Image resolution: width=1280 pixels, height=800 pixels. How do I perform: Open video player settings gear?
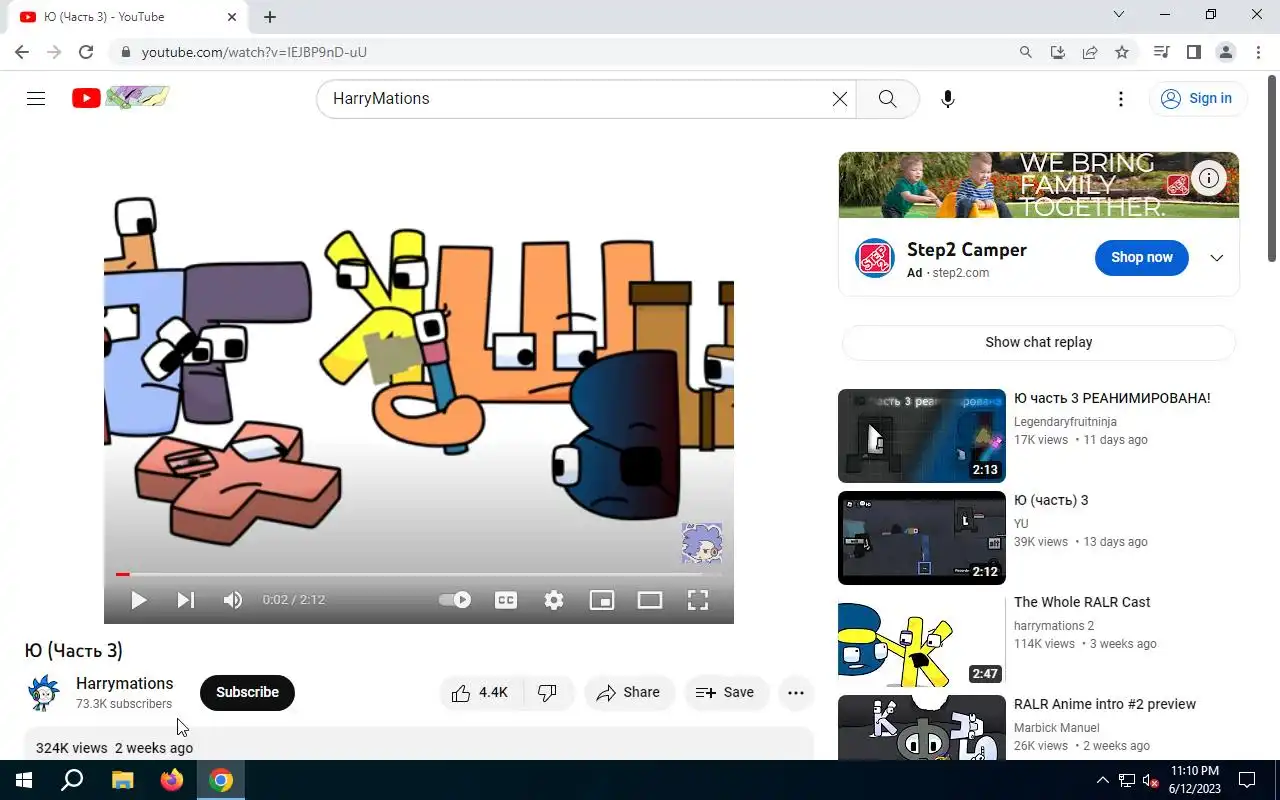click(554, 600)
